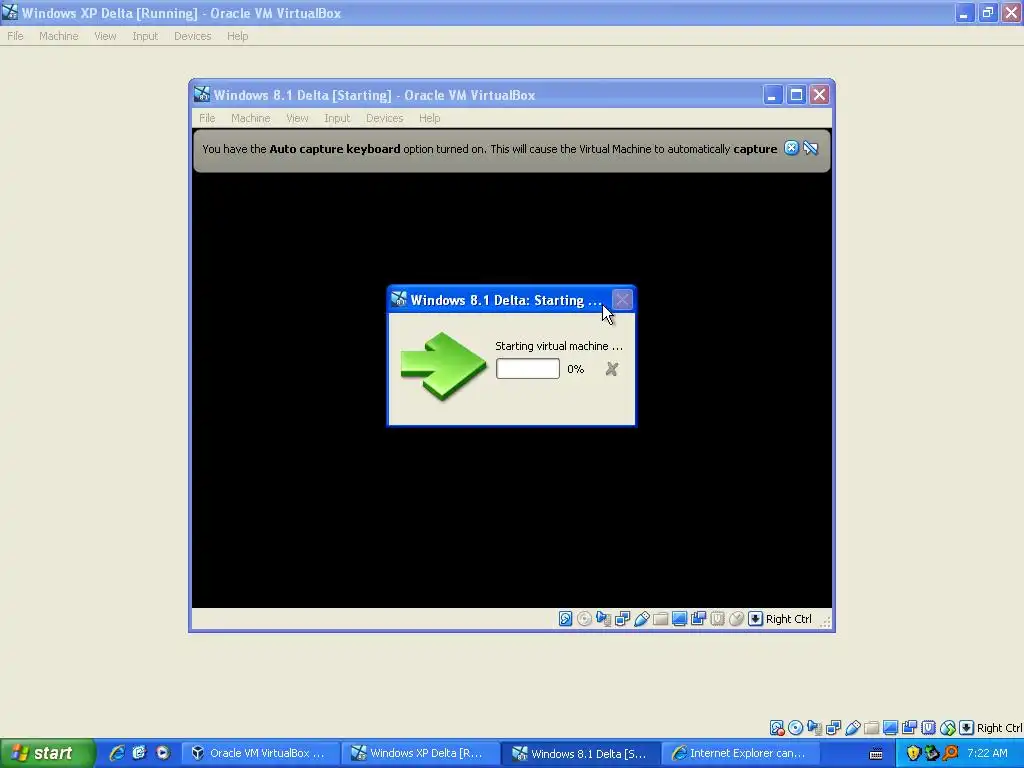Screen dimensions: 1024x768
Task: Maximize the Windows 8.1 Delta window
Action: (x=796, y=95)
